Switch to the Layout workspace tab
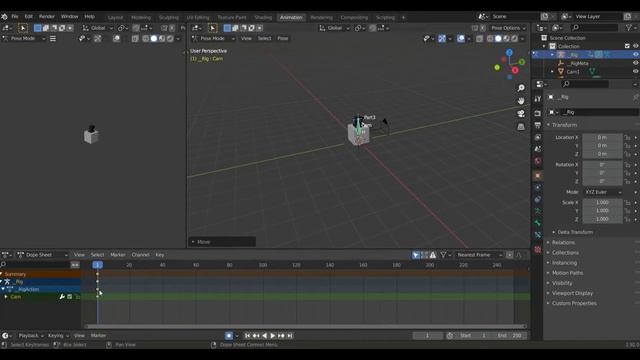The width and height of the screenshot is (640, 360). point(115,18)
